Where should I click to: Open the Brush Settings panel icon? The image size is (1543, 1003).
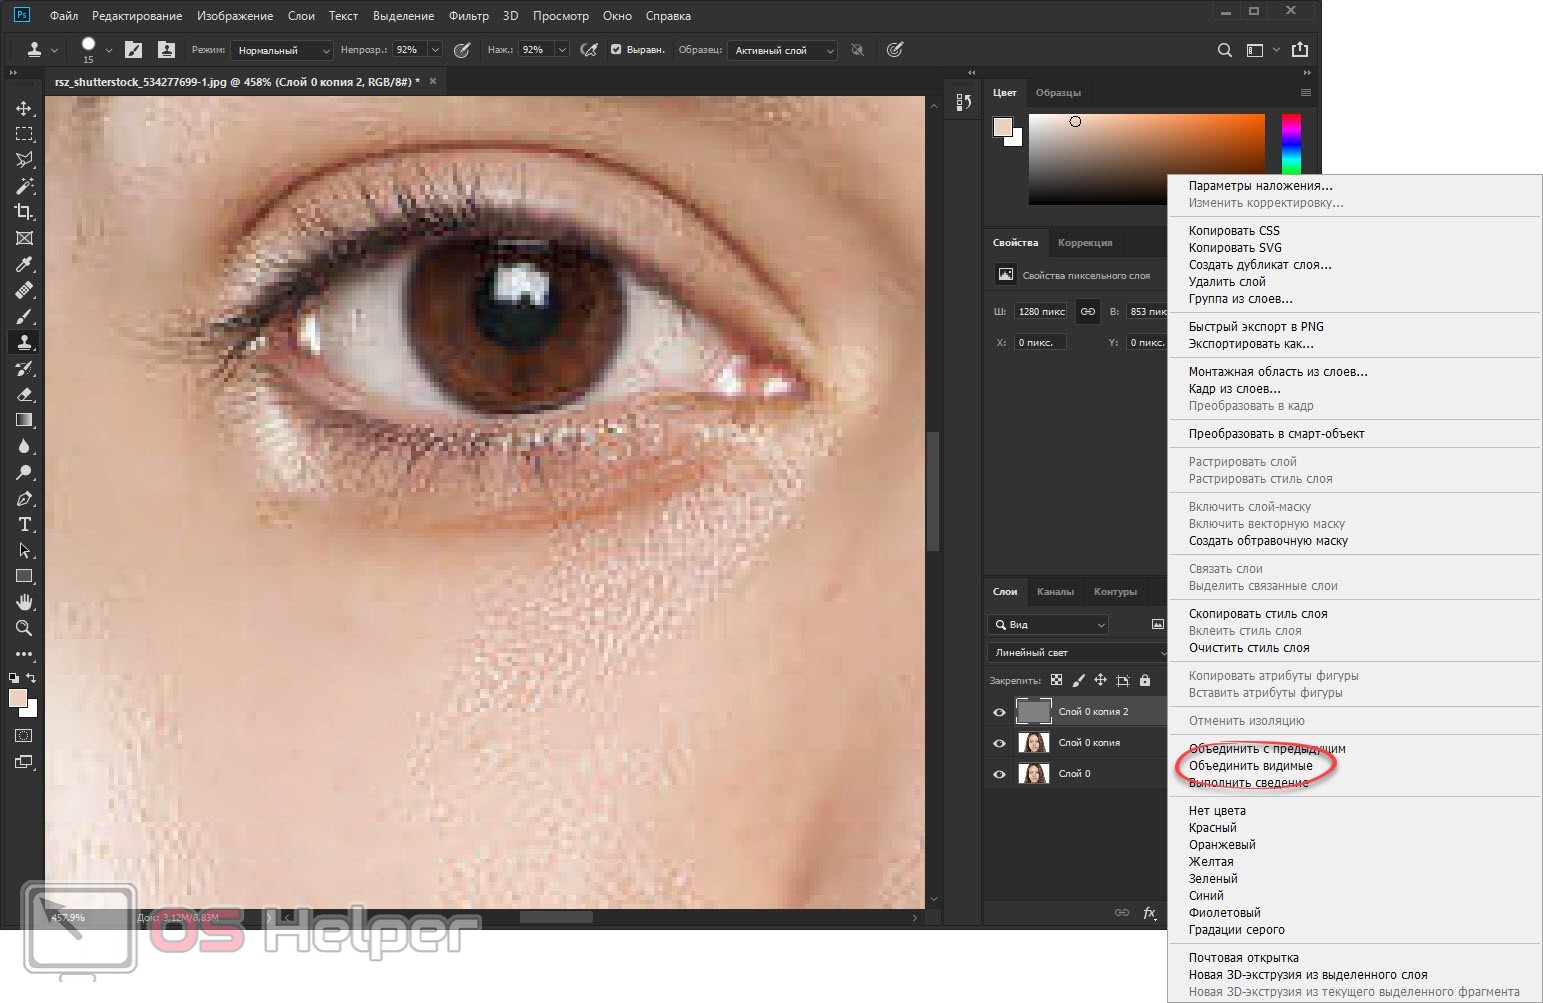pos(133,49)
